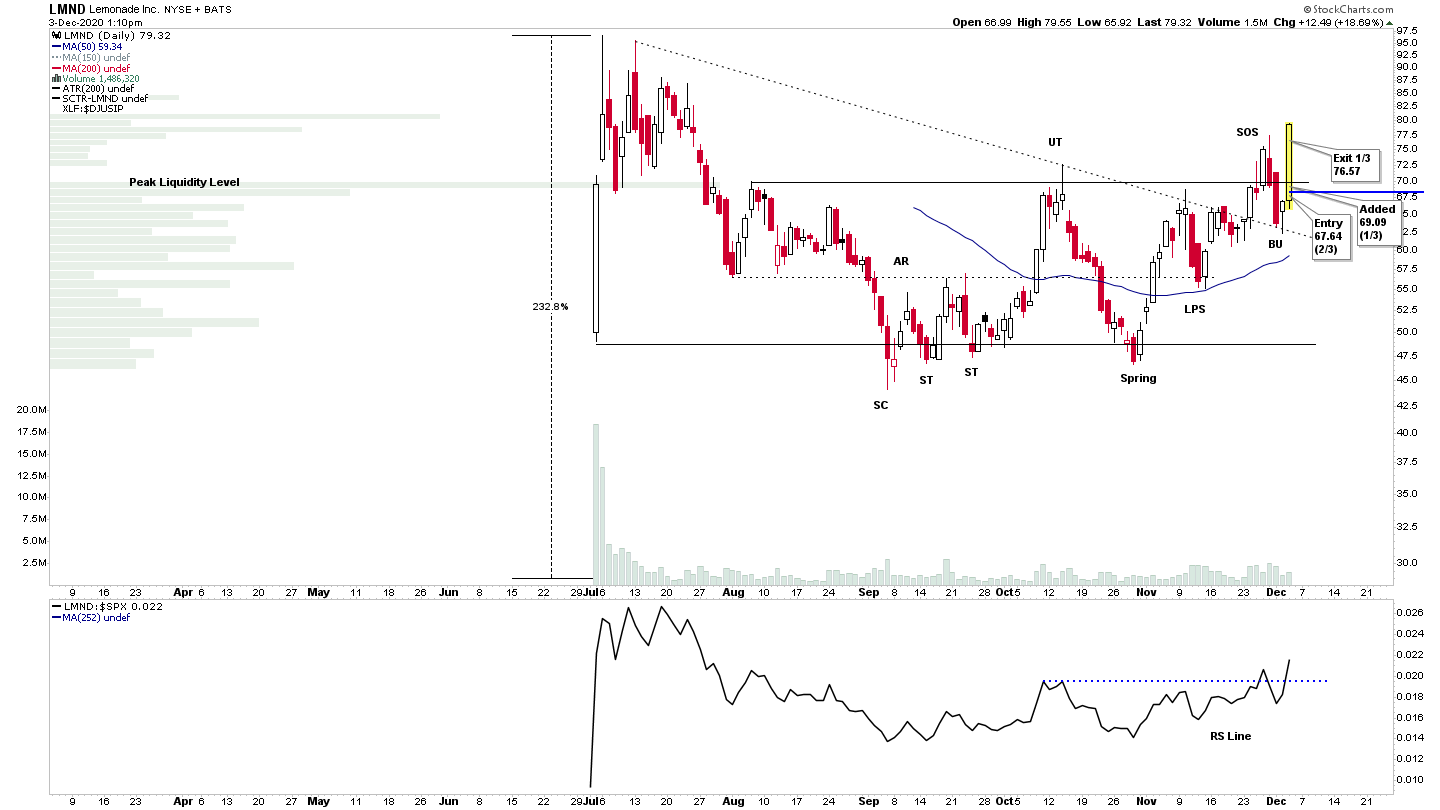
Task: Select "Apr" on the RS panel date axis
Action: [181, 801]
